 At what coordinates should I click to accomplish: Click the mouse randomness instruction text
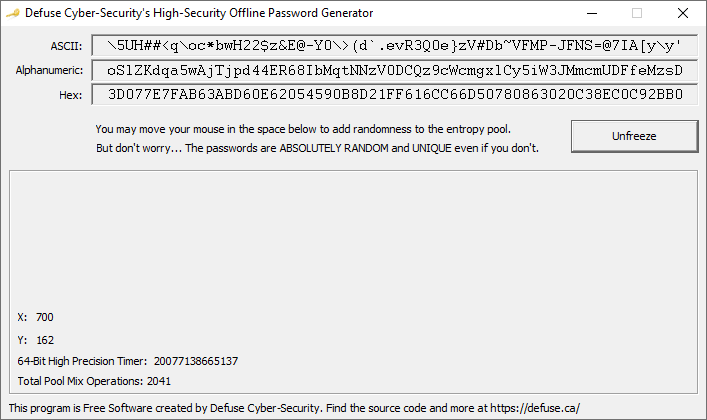tap(303, 129)
